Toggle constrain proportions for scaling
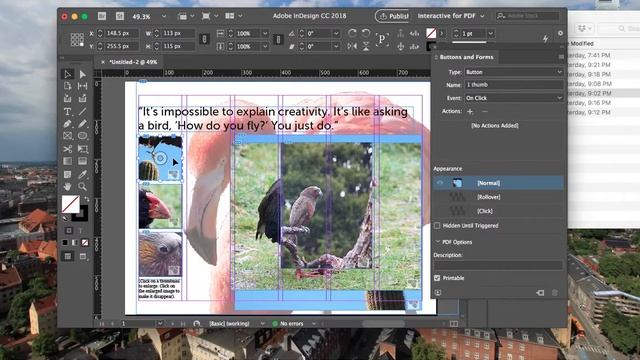Viewport: 640px width, 360px height. pos(278,39)
